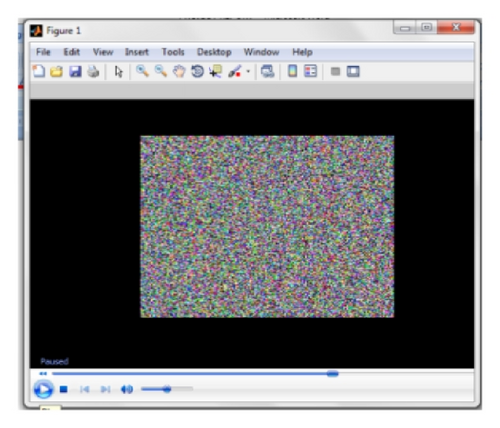The height and width of the screenshot is (428, 500).
Task: Toggle the Insert Colorbar icon
Action: click(x=292, y=71)
